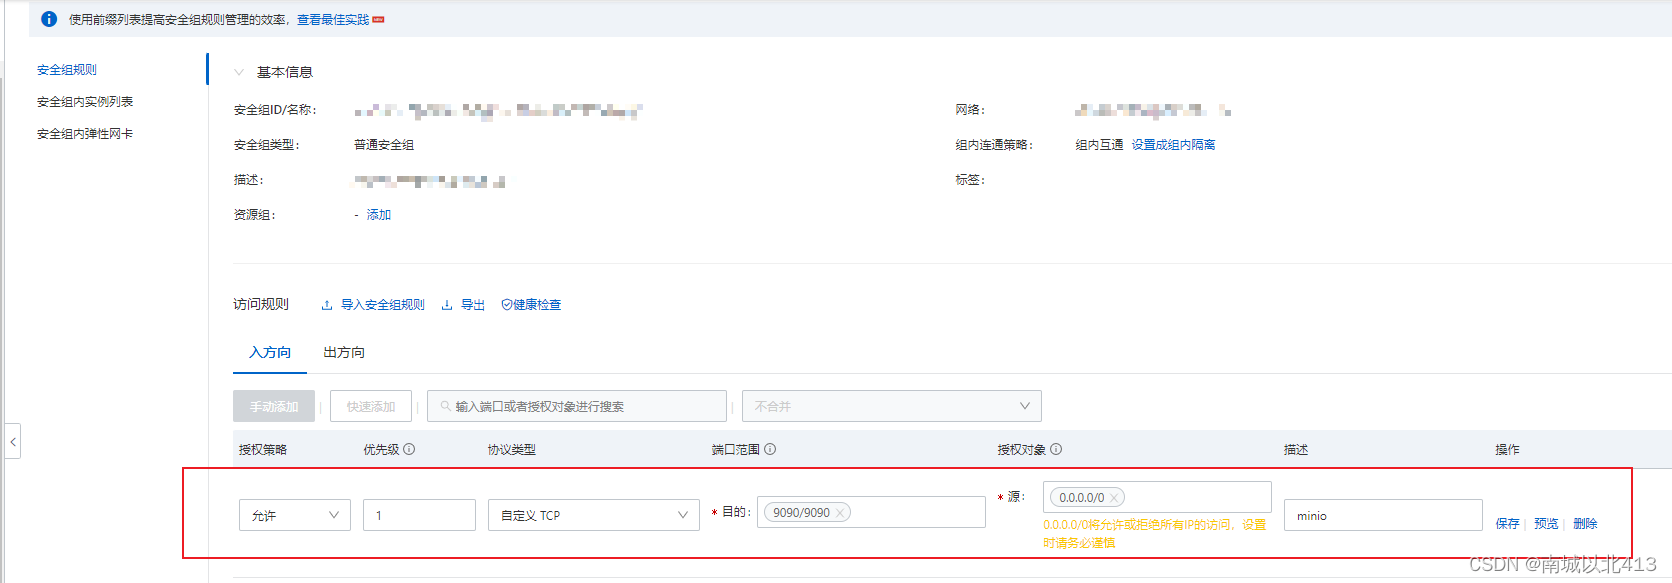
Task: Click the priority help icon
Action: click(x=409, y=450)
